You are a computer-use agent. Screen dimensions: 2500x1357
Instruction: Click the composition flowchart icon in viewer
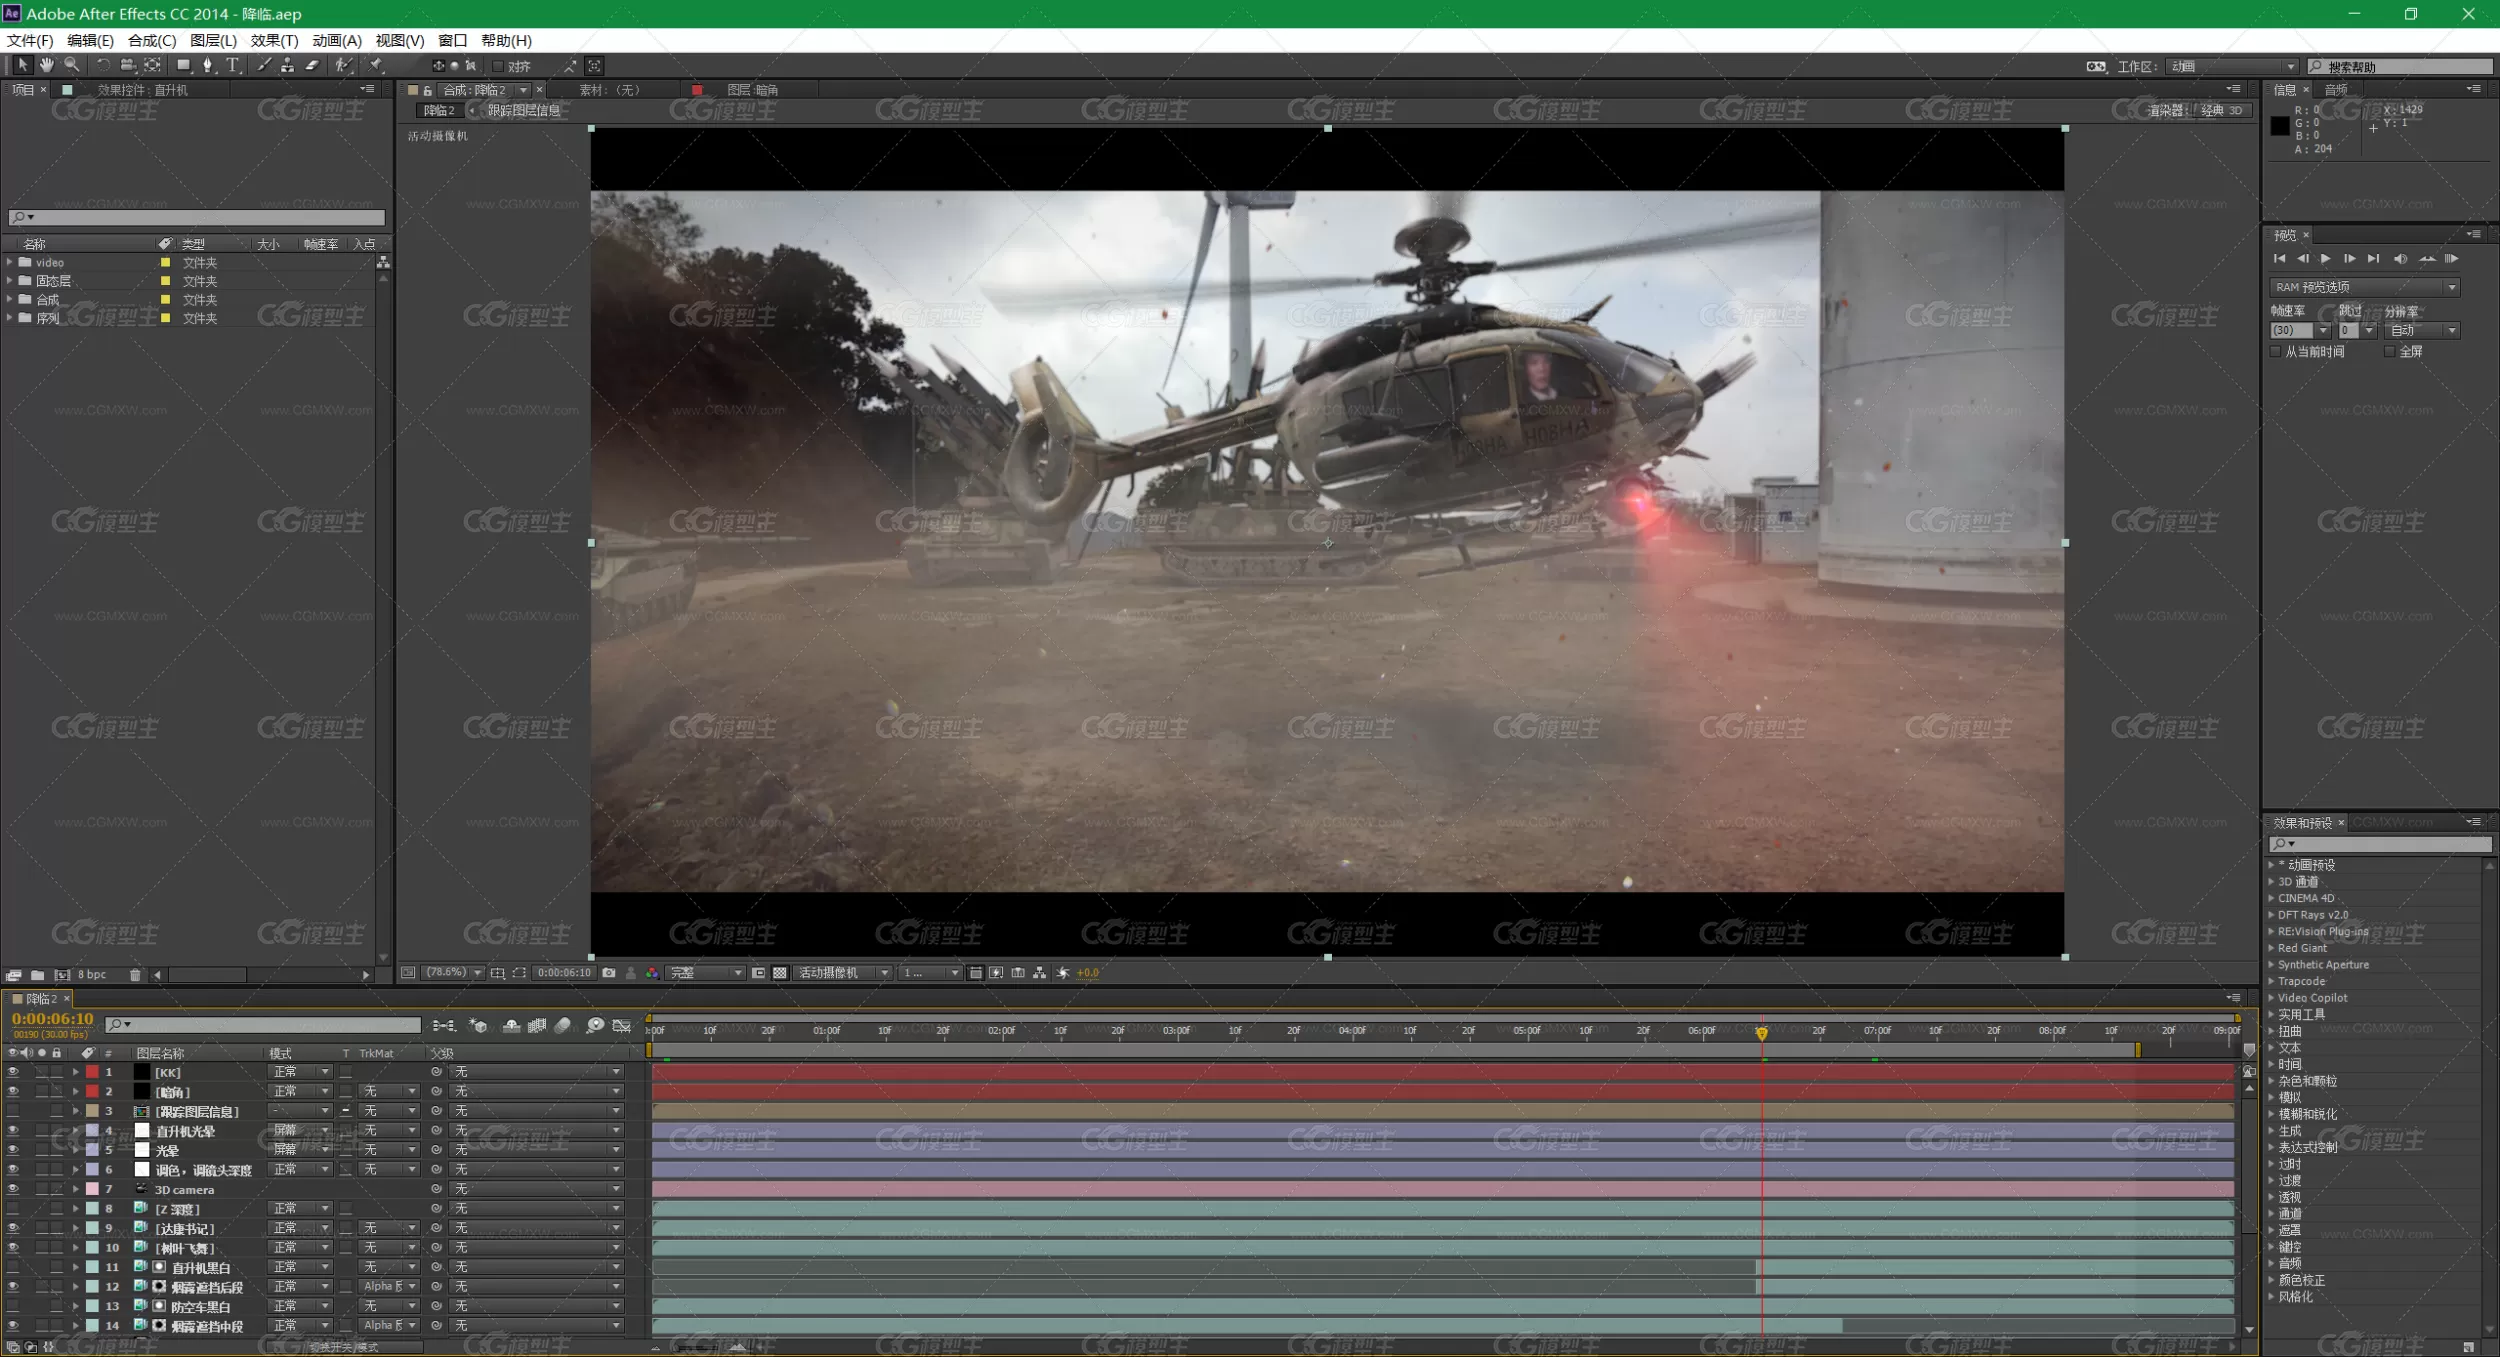(x=1040, y=973)
